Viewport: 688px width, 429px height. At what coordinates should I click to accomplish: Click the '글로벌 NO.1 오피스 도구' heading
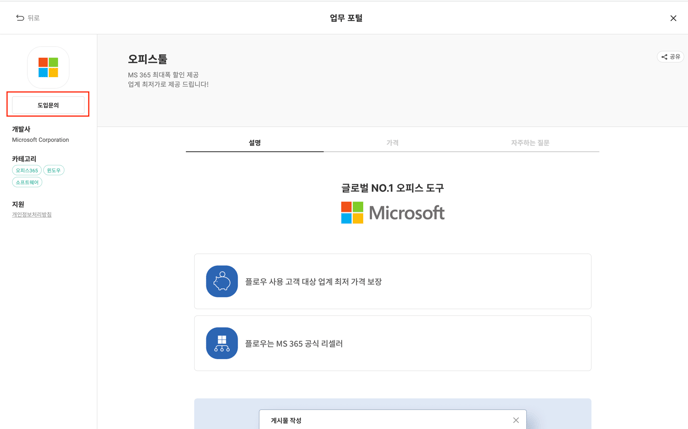[x=393, y=188]
